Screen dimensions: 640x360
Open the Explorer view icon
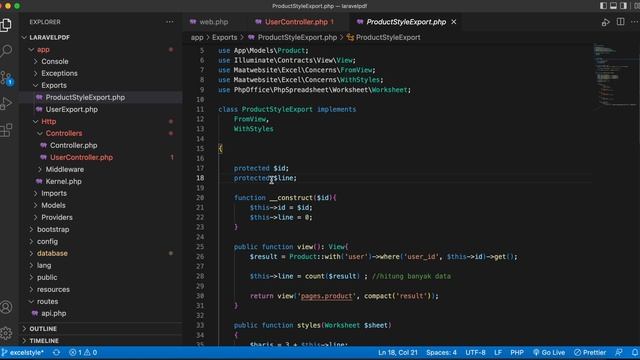coord(6,25)
